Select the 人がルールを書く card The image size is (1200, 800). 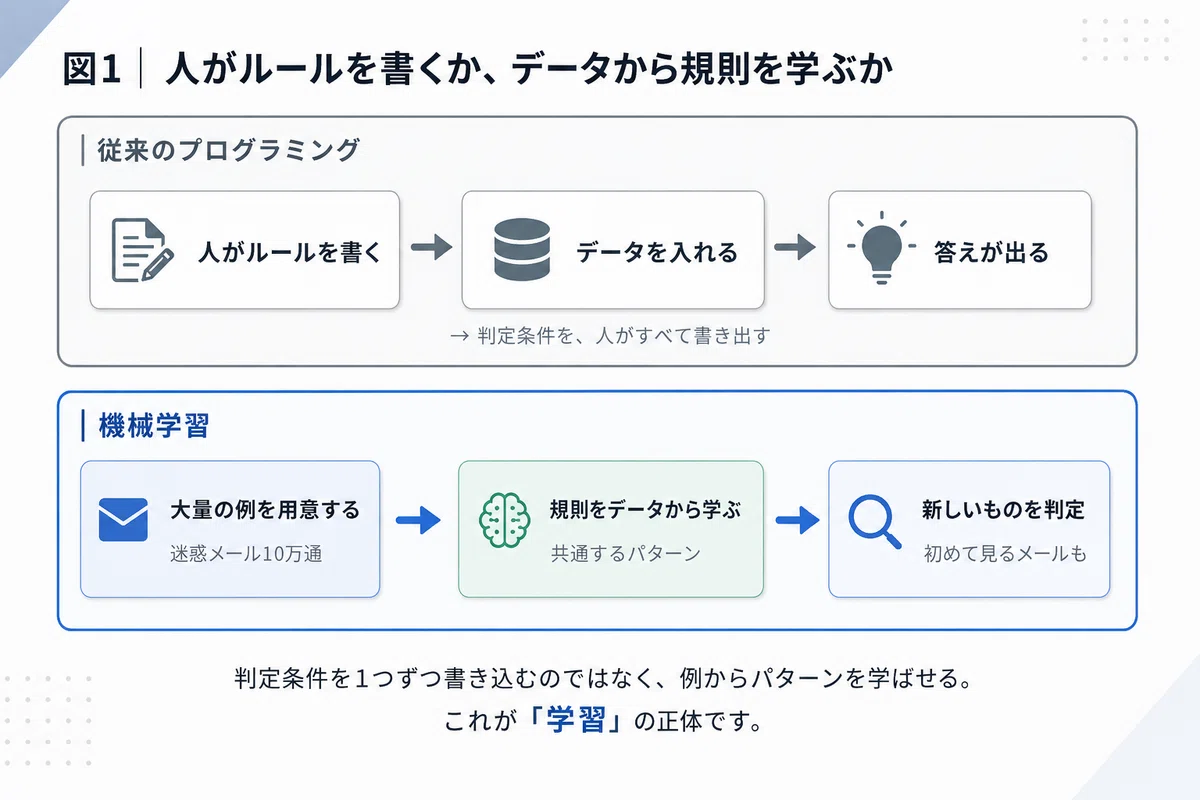(x=245, y=250)
